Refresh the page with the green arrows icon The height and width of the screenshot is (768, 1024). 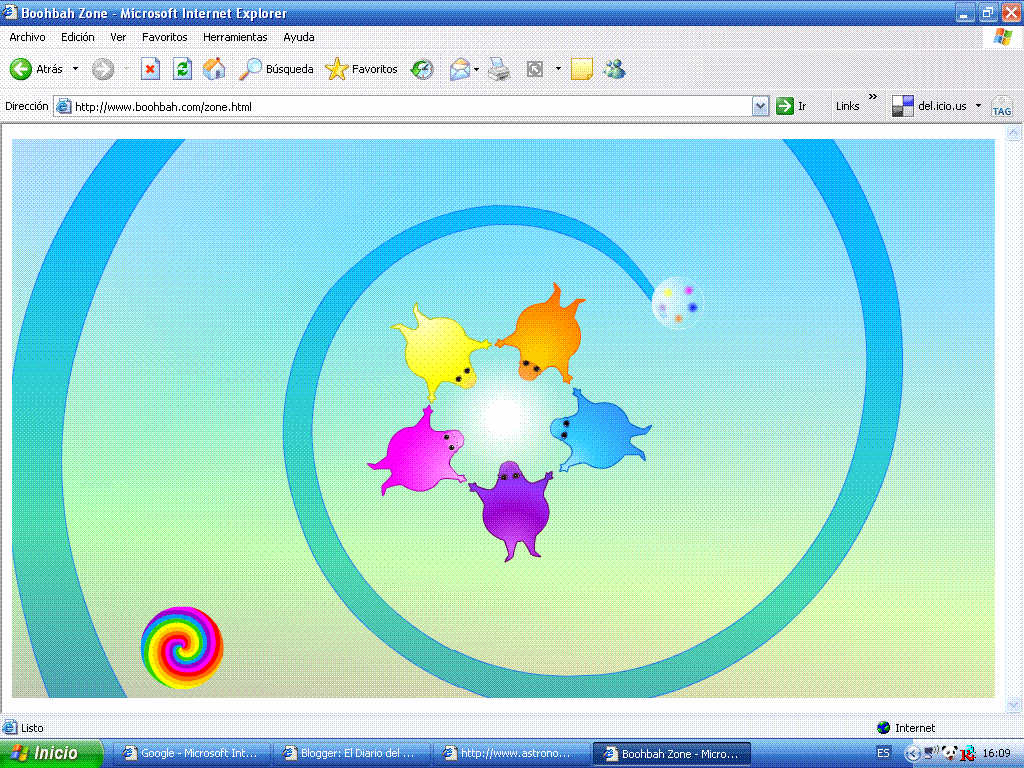coord(182,69)
